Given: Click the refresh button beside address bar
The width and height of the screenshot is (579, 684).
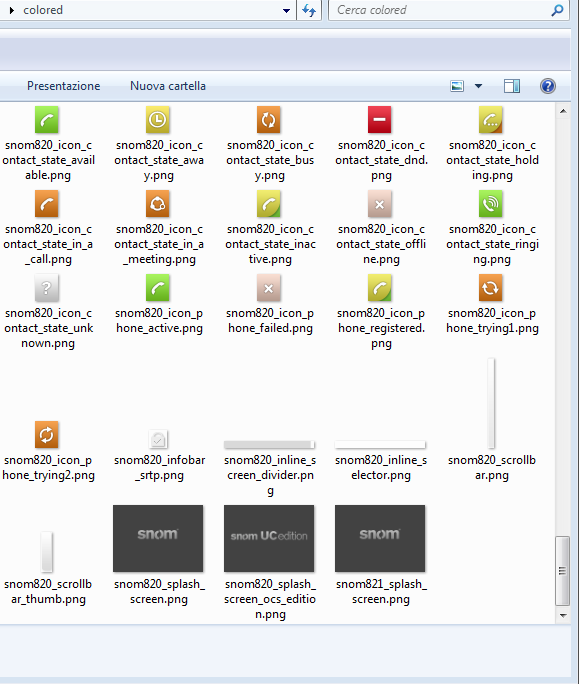Looking at the screenshot, I should 309,10.
